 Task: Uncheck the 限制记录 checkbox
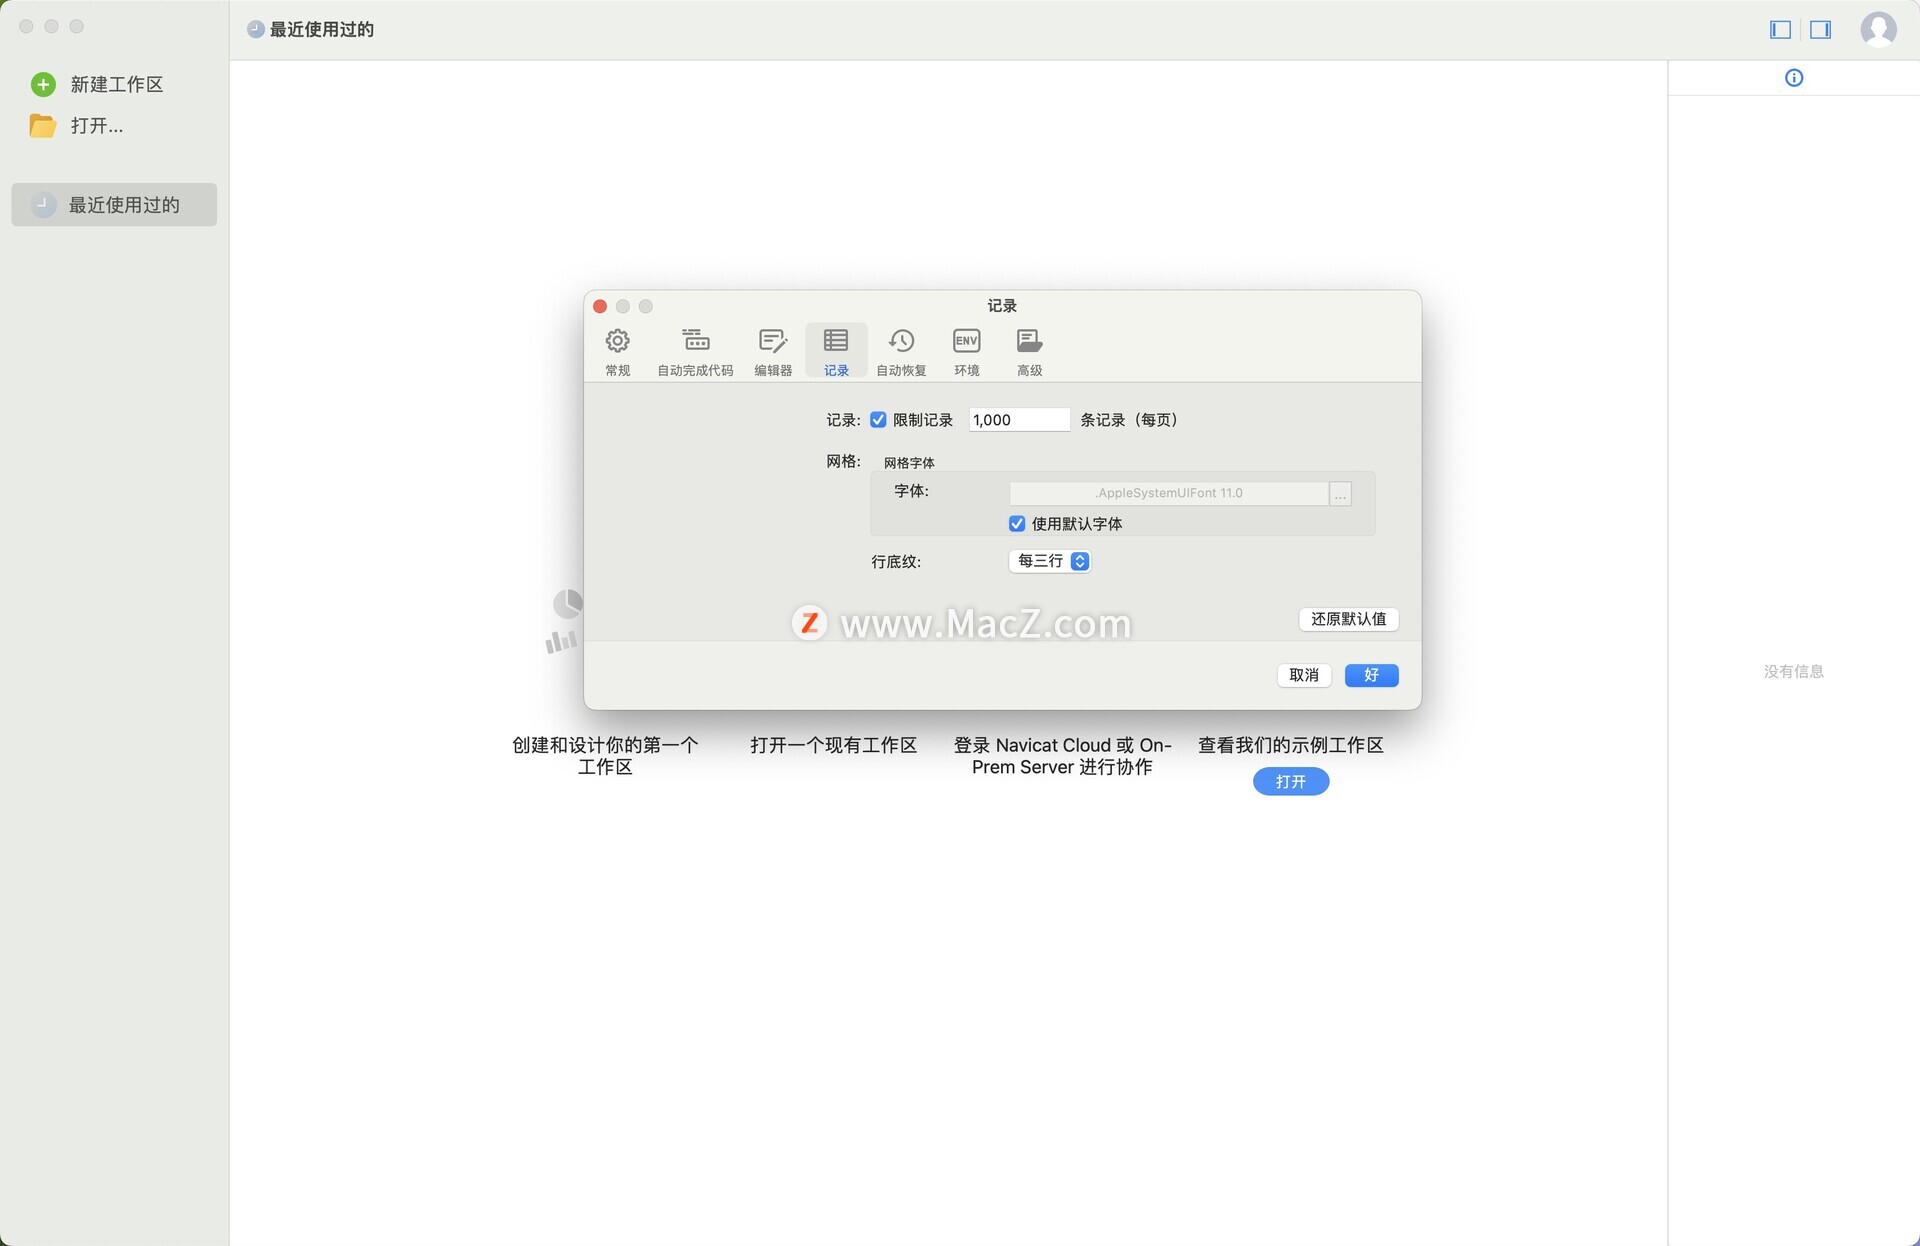pos(878,420)
